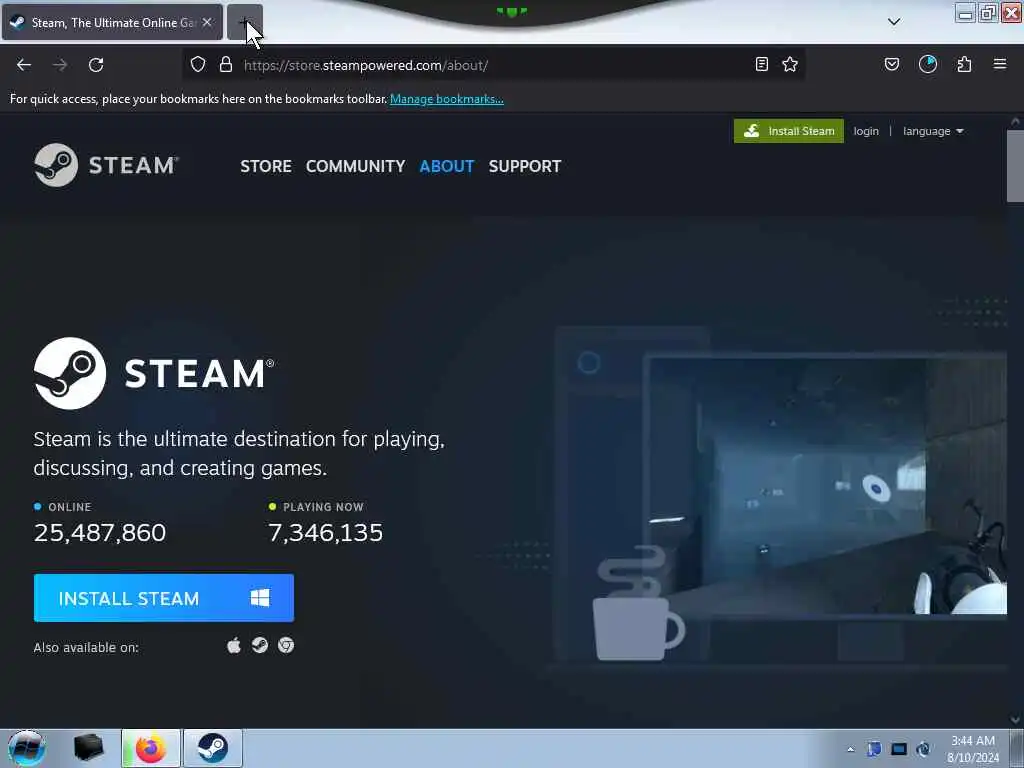
Task: Click the green Install Steam header button
Action: [x=789, y=131]
